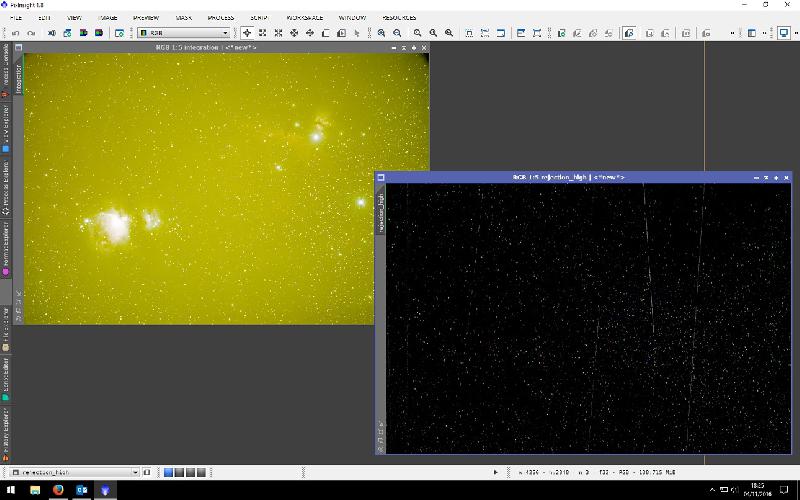Open the PROCESS menu
Viewport: 800px width, 500px height.
221,17
